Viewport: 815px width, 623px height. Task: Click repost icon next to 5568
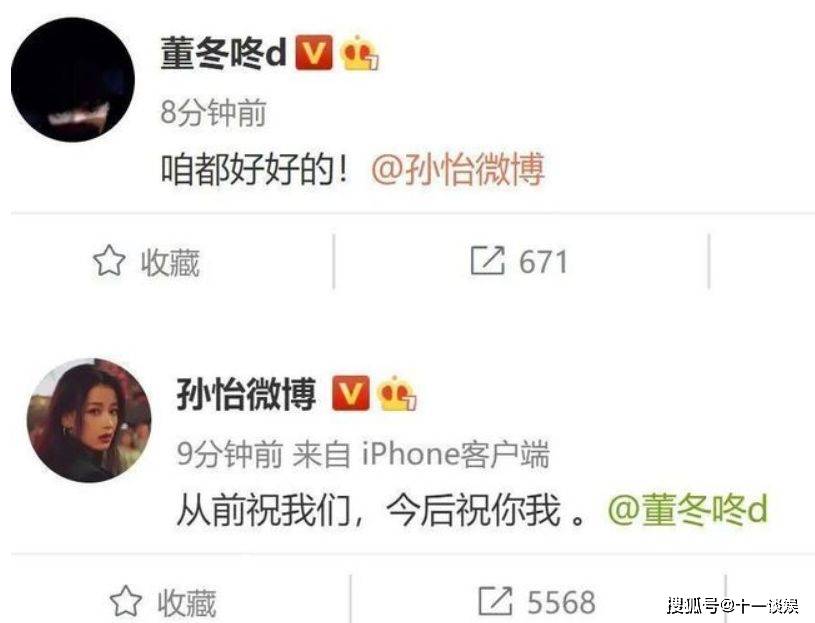coord(495,601)
